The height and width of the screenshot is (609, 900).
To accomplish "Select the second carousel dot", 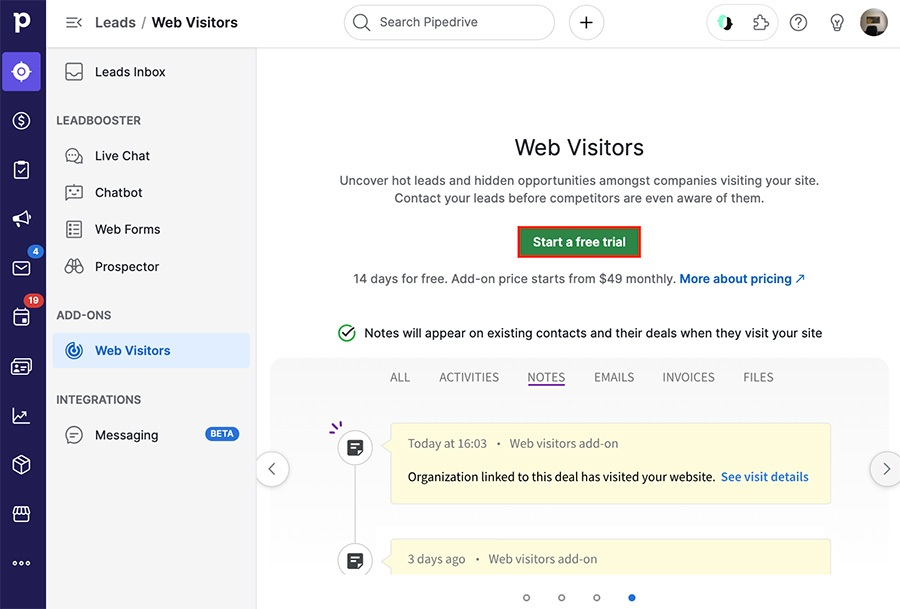I will [x=561, y=598].
